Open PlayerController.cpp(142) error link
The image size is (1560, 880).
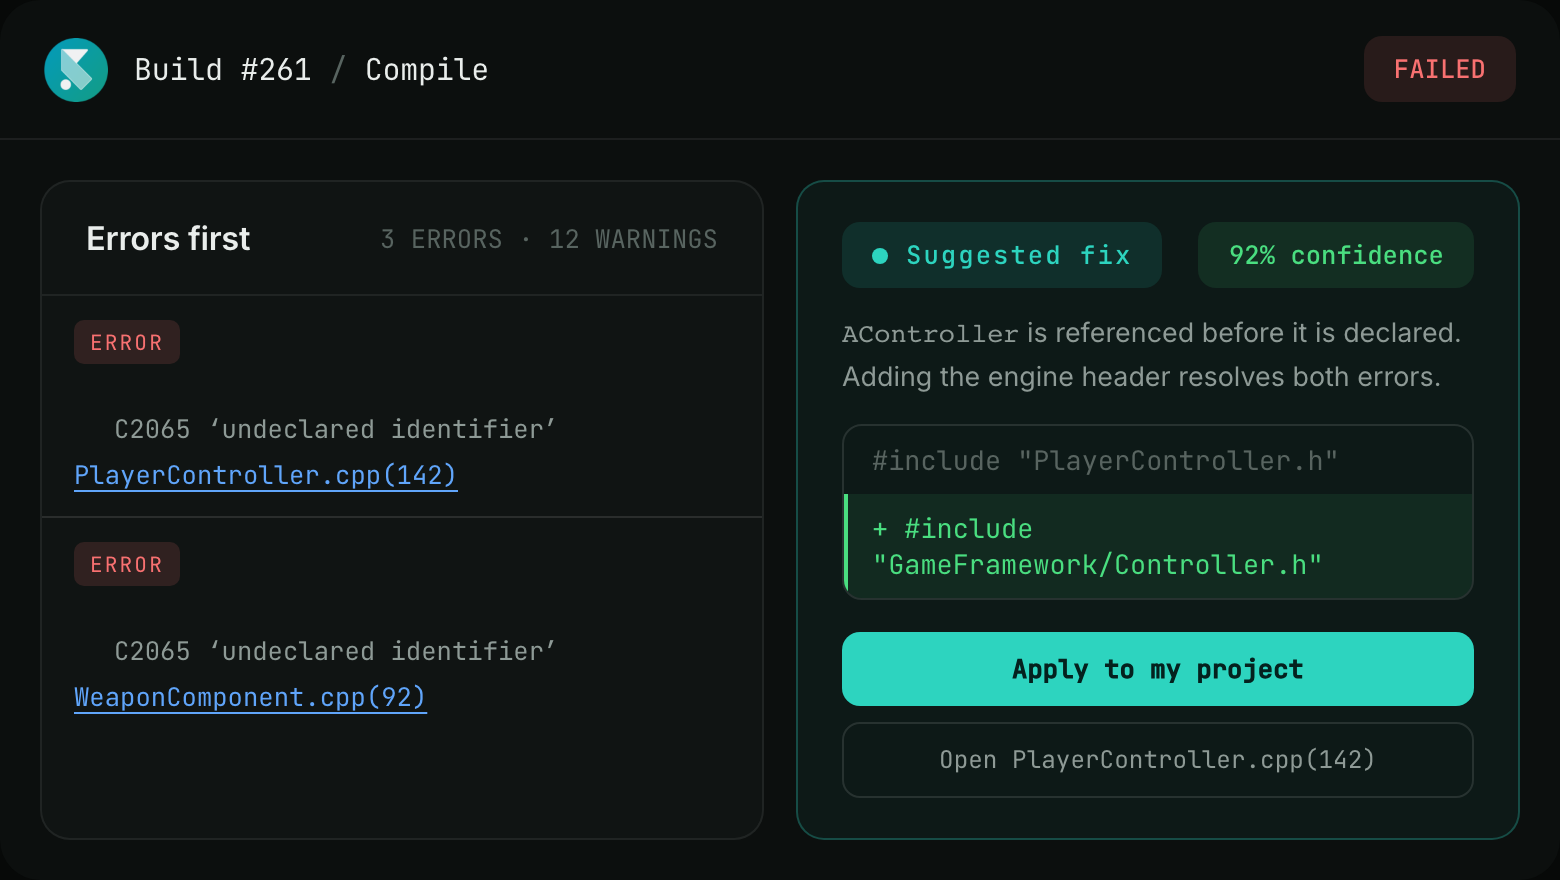(x=266, y=475)
